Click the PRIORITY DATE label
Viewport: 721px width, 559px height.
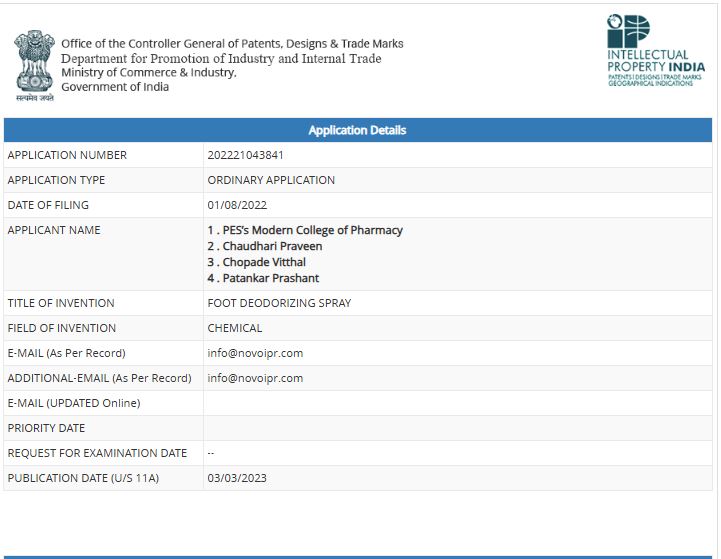click(x=46, y=428)
